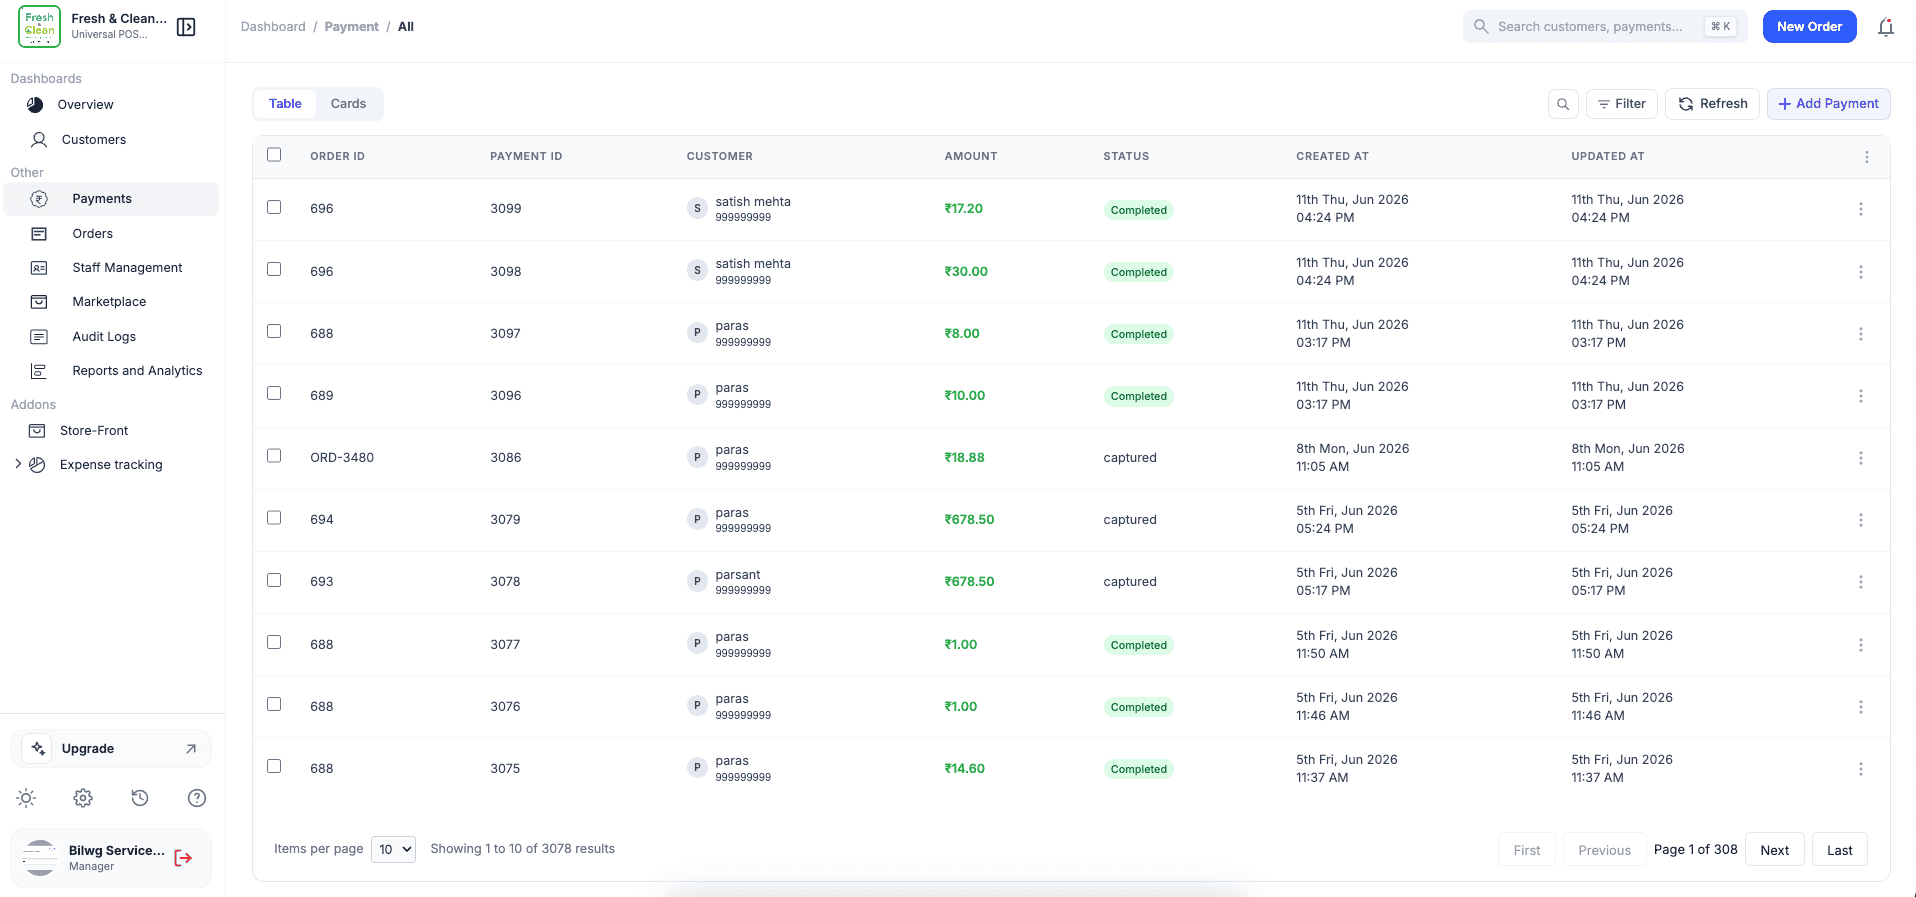Image resolution: width=1916 pixels, height=897 pixels.
Task: Collapse sidebar with panel toggle icon
Action: point(186,27)
